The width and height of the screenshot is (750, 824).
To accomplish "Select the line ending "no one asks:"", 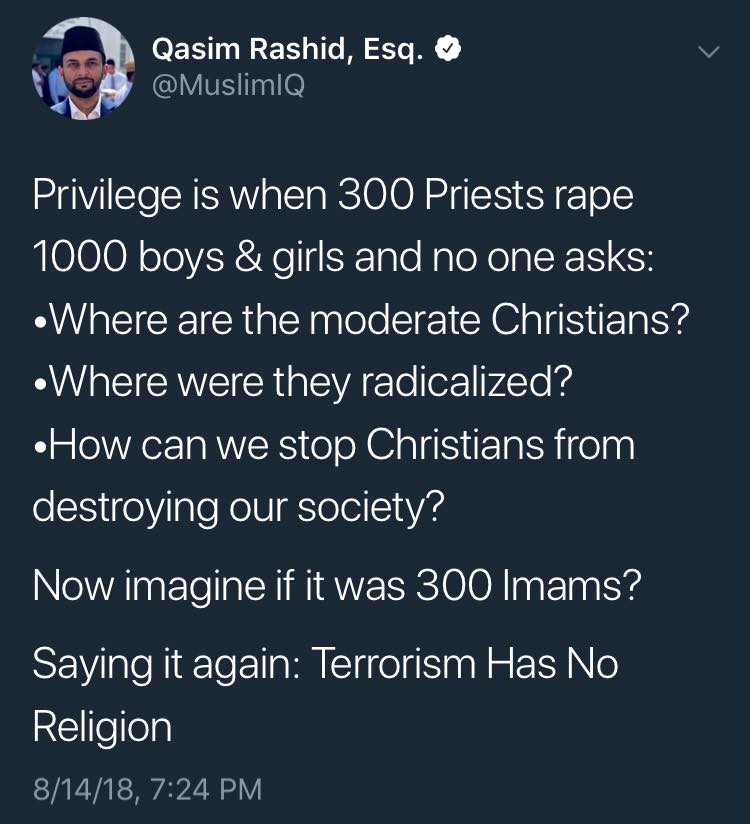I will click(344, 258).
